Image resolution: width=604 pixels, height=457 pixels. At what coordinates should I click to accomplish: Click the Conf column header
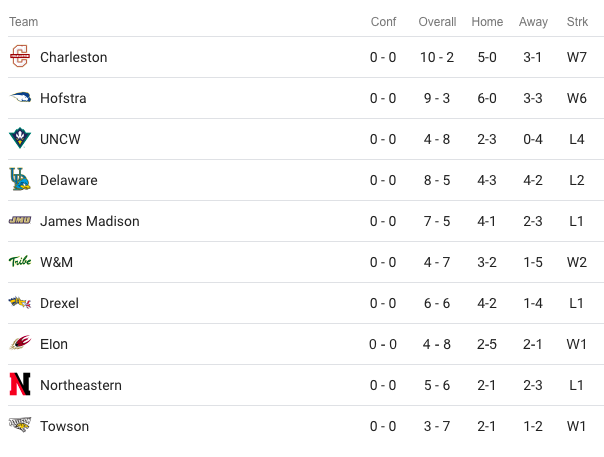pyautogui.click(x=383, y=22)
